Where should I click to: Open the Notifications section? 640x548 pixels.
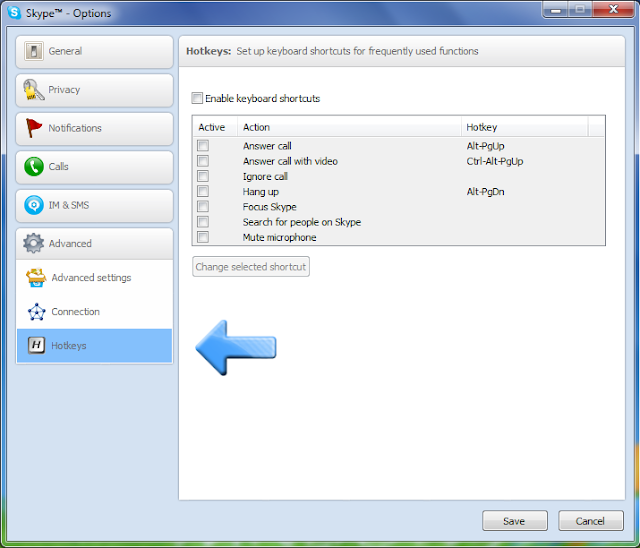94,129
